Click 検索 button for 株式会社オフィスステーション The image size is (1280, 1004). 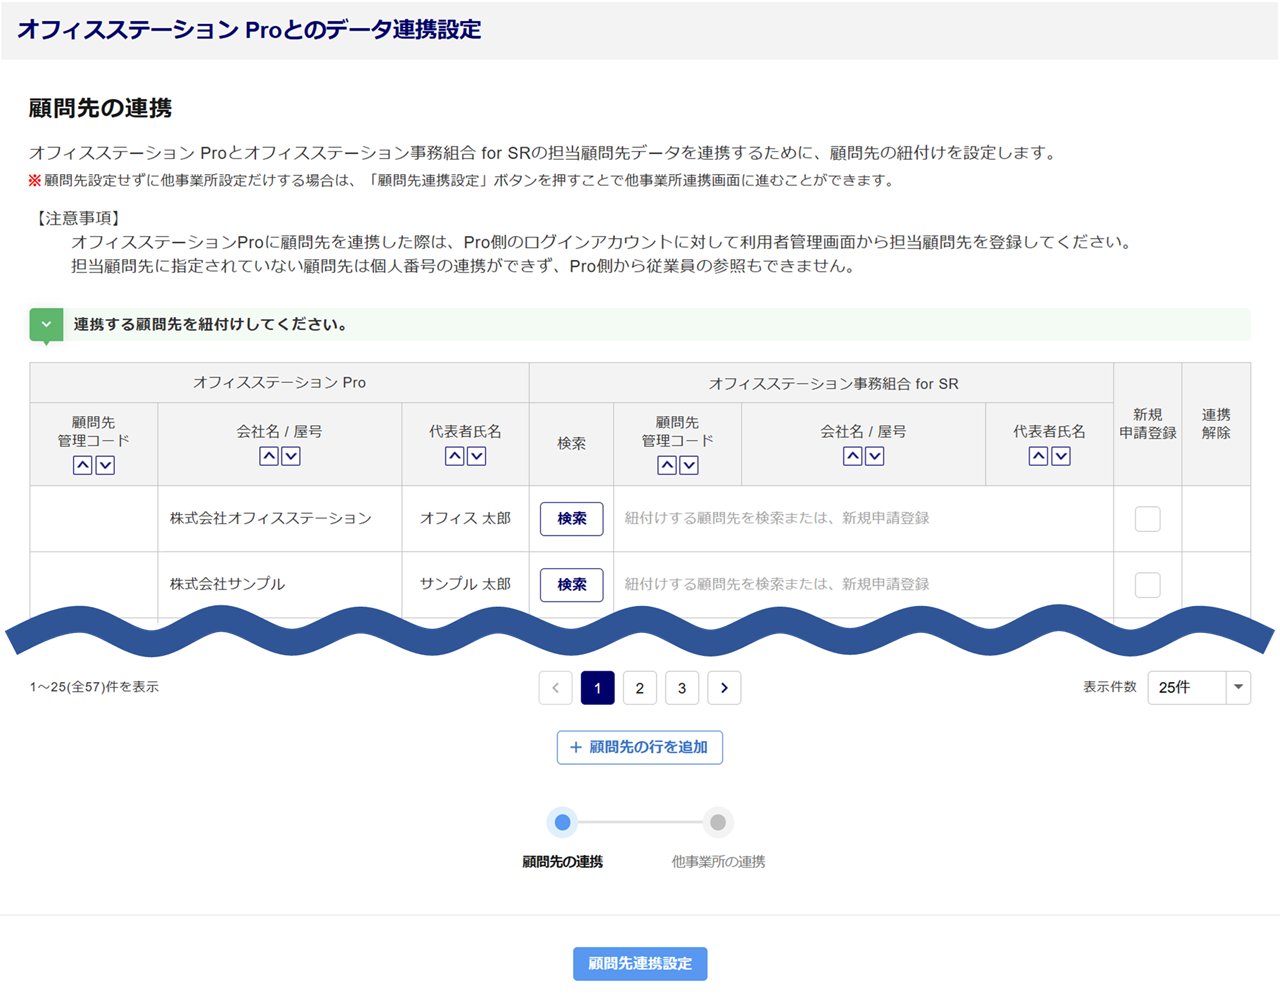click(571, 519)
